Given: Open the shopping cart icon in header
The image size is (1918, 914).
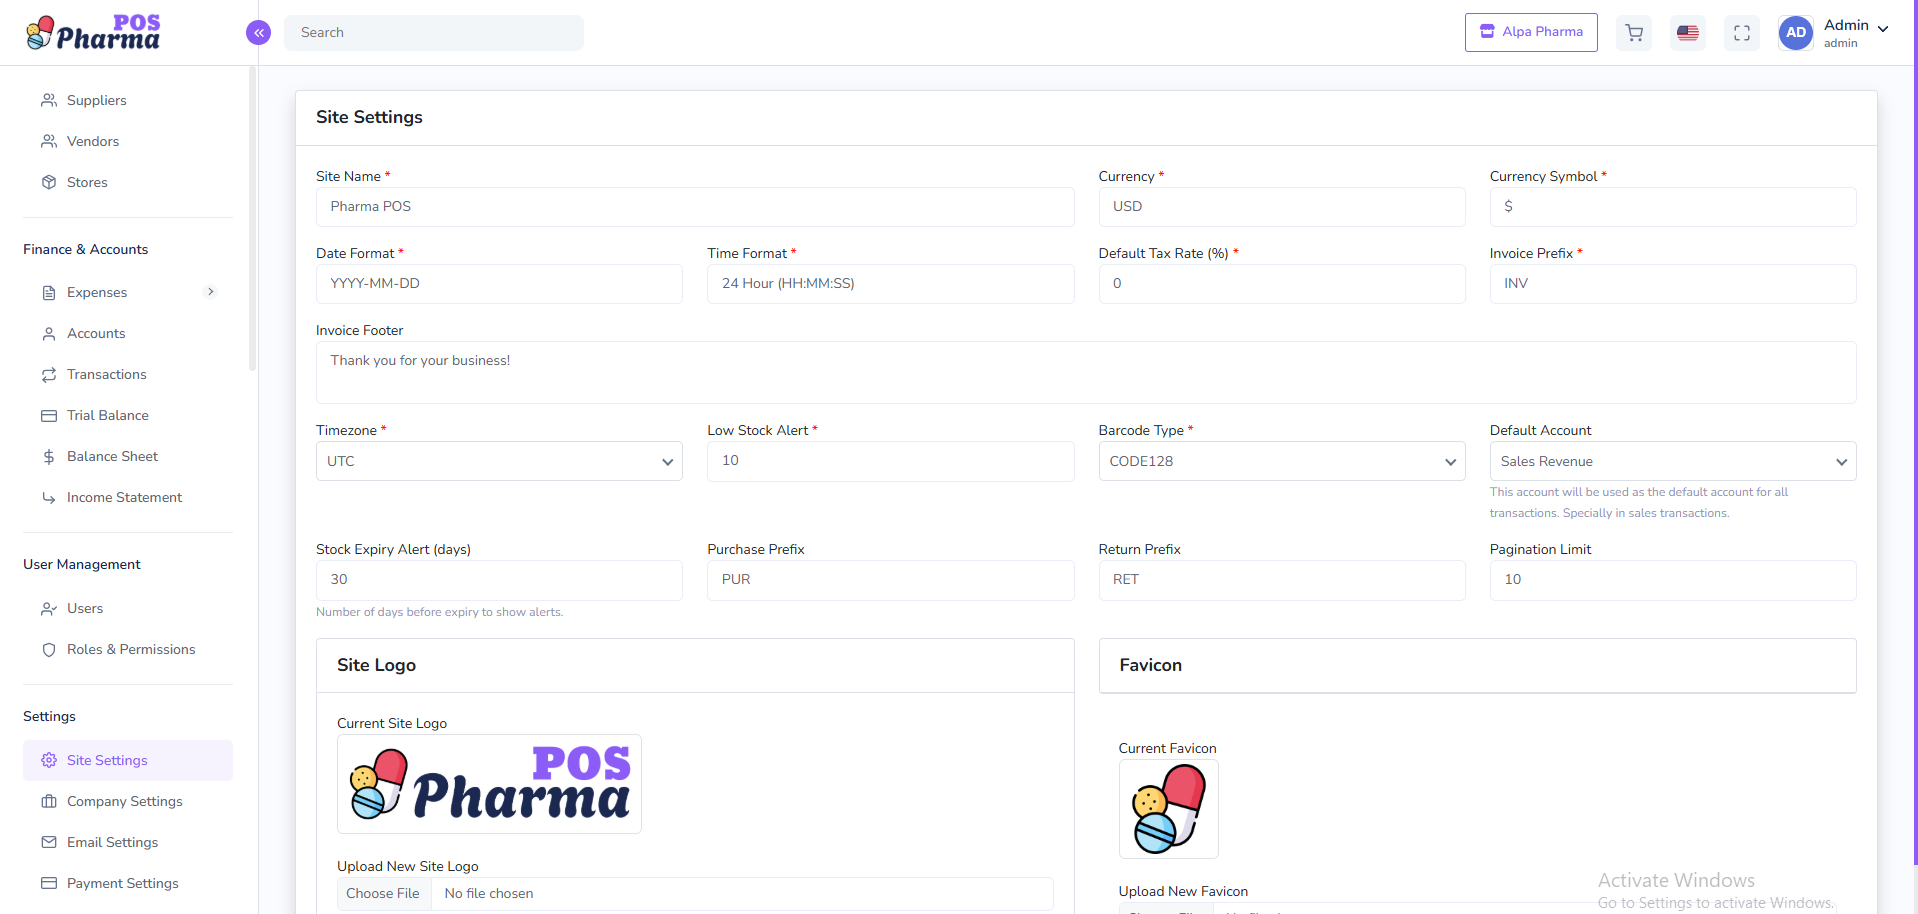Looking at the screenshot, I should click(1634, 33).
